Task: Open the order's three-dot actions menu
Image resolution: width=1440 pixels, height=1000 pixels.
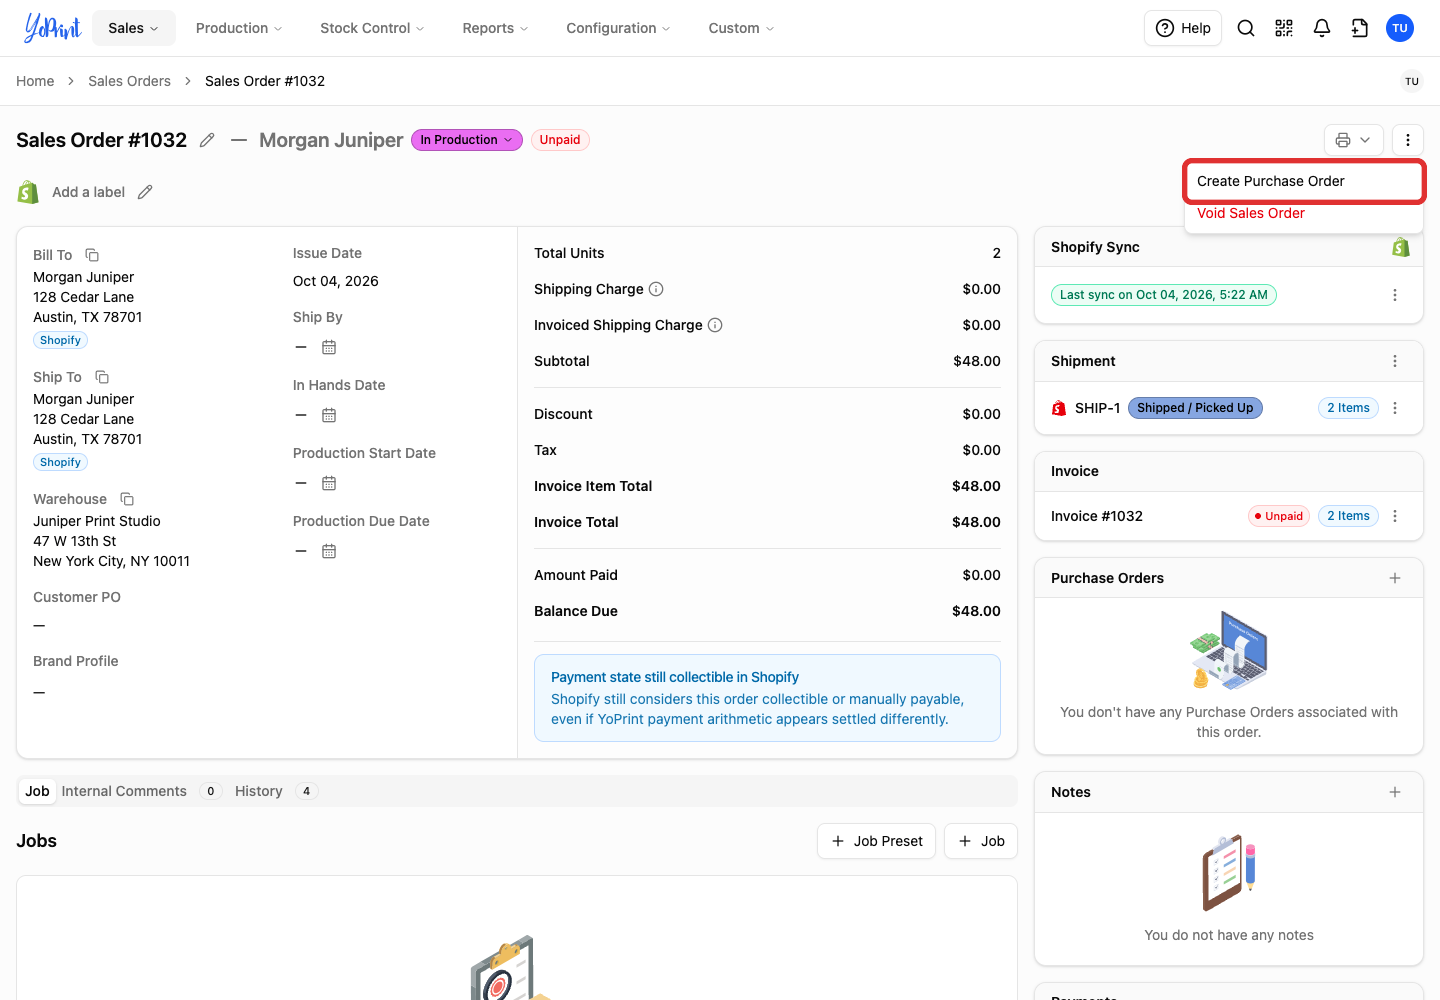Action: coord(1408,140)
